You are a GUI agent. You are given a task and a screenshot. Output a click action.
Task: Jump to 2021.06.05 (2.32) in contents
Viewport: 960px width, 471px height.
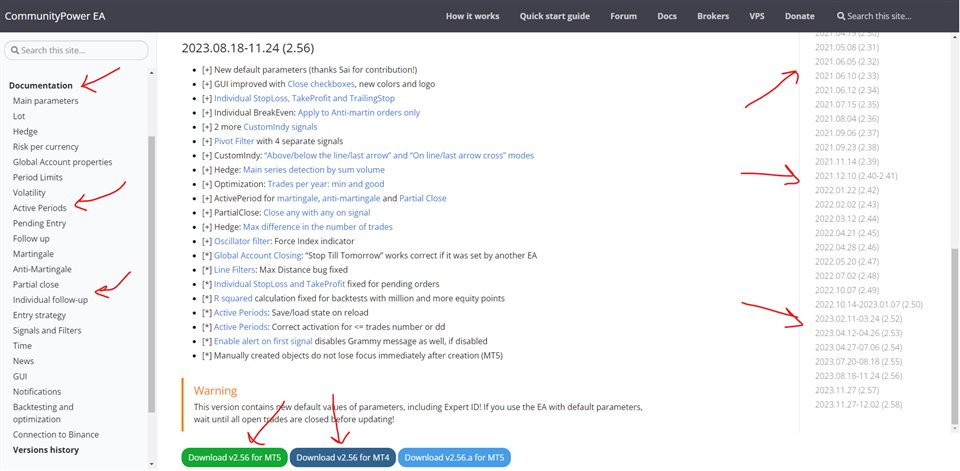[x=847, y=61]
